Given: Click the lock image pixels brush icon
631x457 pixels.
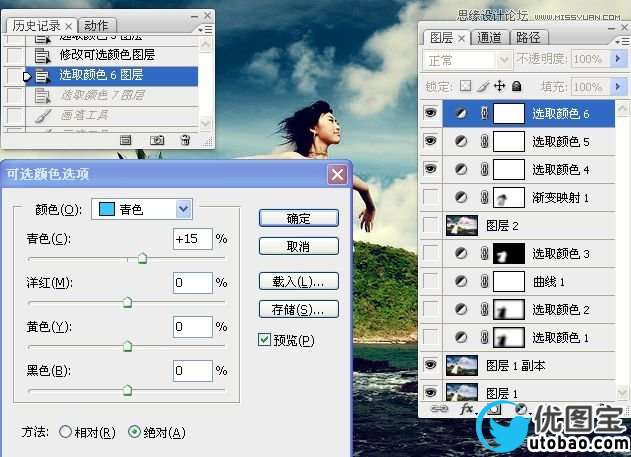Looking at the screenshot, I should (x=483, y=86).
